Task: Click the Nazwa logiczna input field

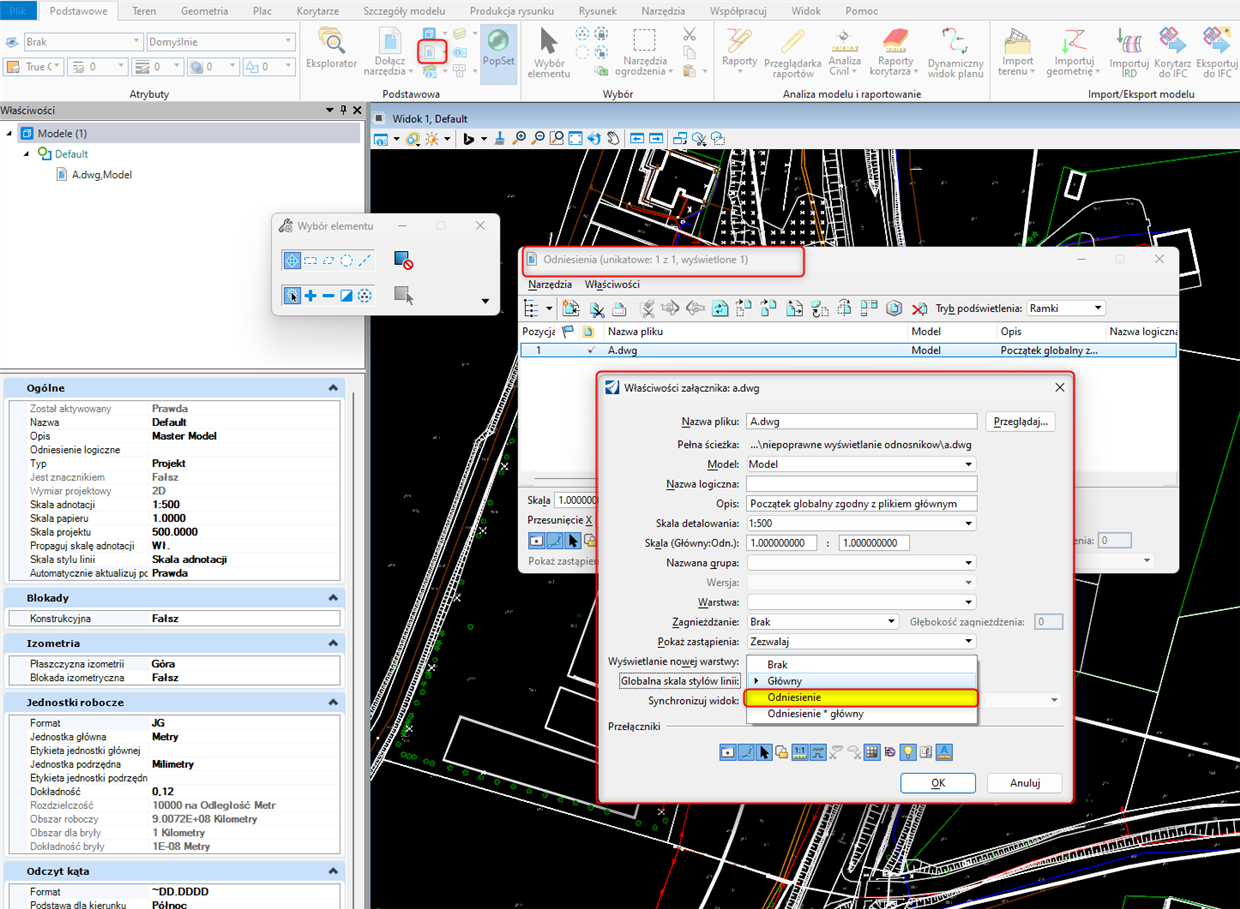Action: [861, 484]
